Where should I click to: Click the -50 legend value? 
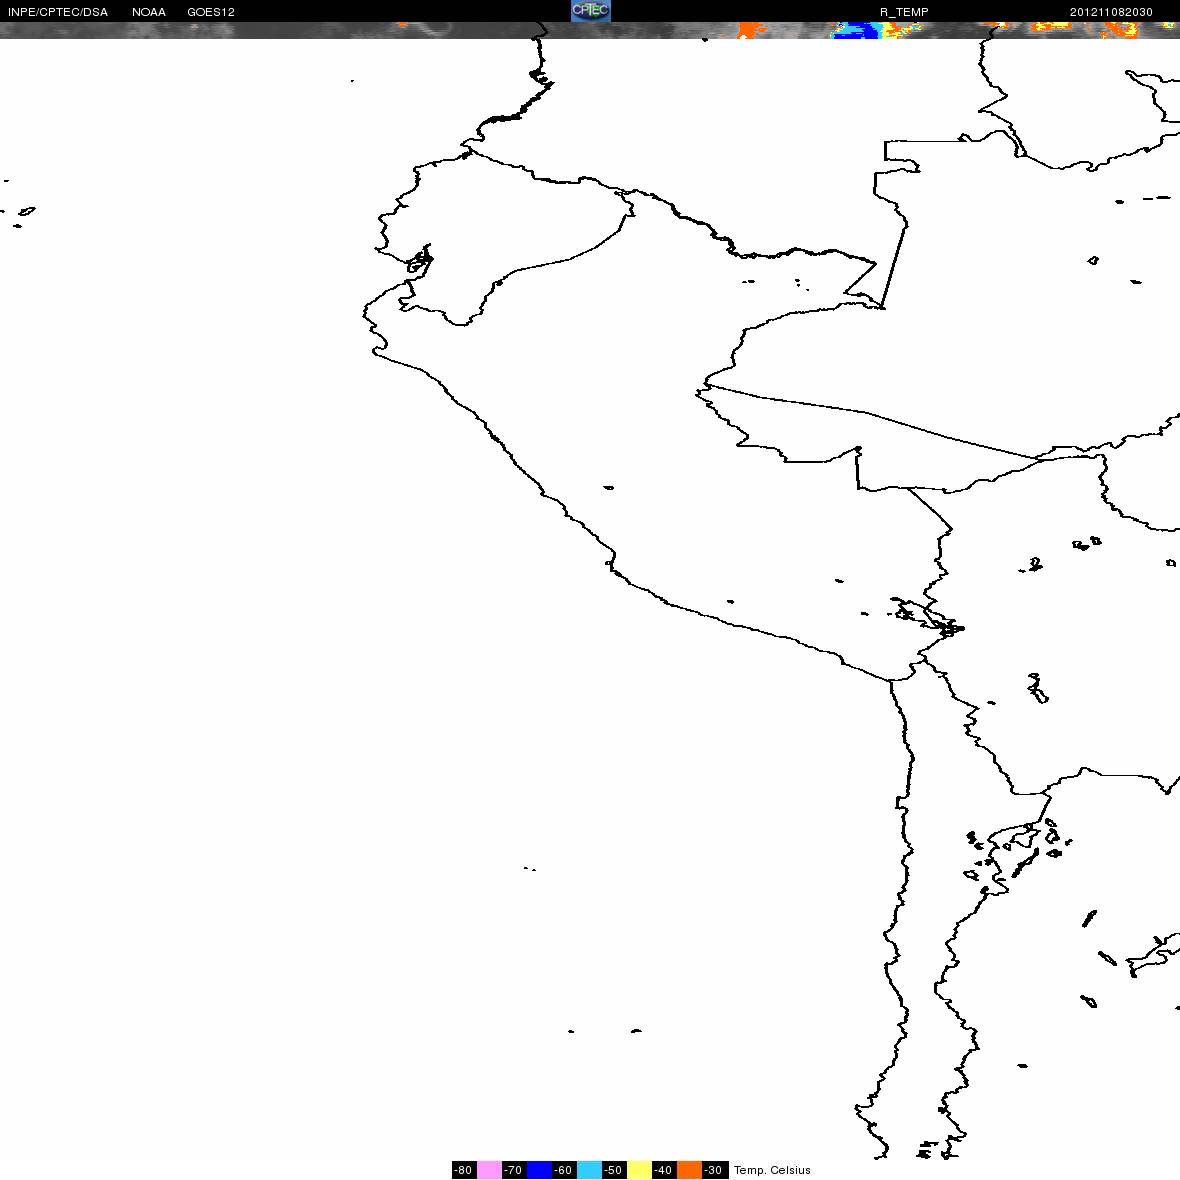(613, 1169)
